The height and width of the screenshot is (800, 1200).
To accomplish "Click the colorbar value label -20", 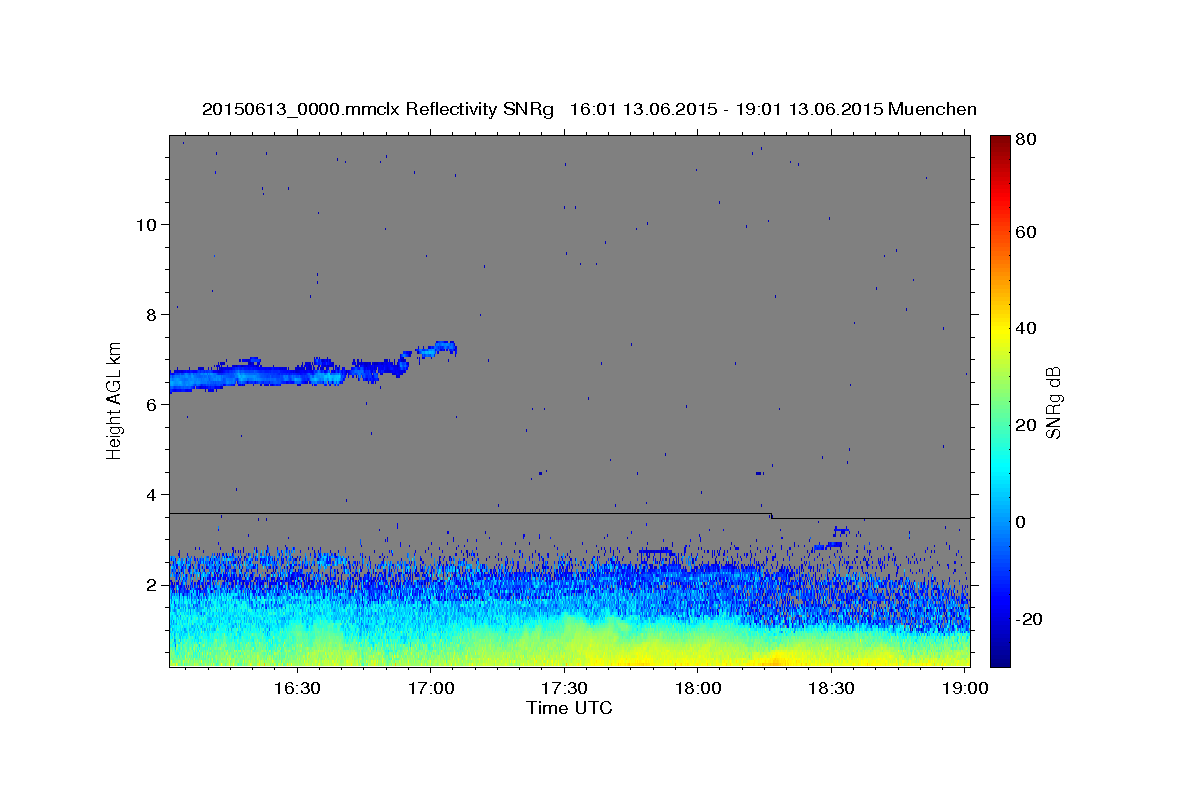I will pos(1029,619).
